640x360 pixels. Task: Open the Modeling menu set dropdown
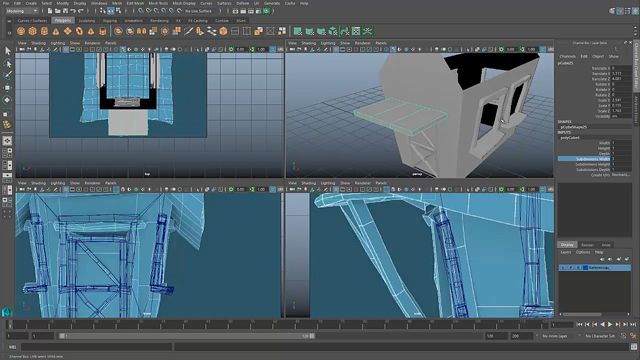22,11
